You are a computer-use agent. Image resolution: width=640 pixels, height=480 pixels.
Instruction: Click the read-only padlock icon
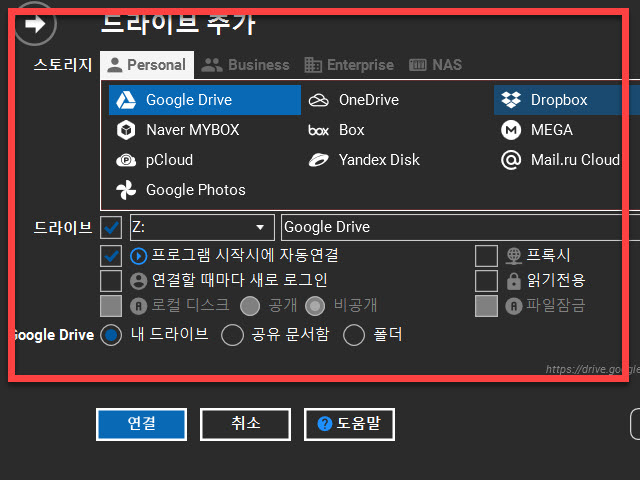[x=514, y=281]
